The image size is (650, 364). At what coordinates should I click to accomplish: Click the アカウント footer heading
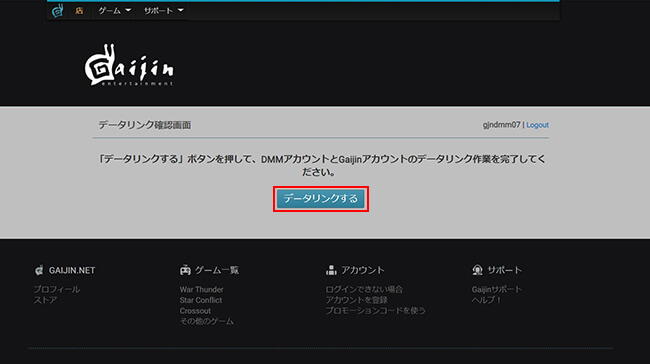363,270
